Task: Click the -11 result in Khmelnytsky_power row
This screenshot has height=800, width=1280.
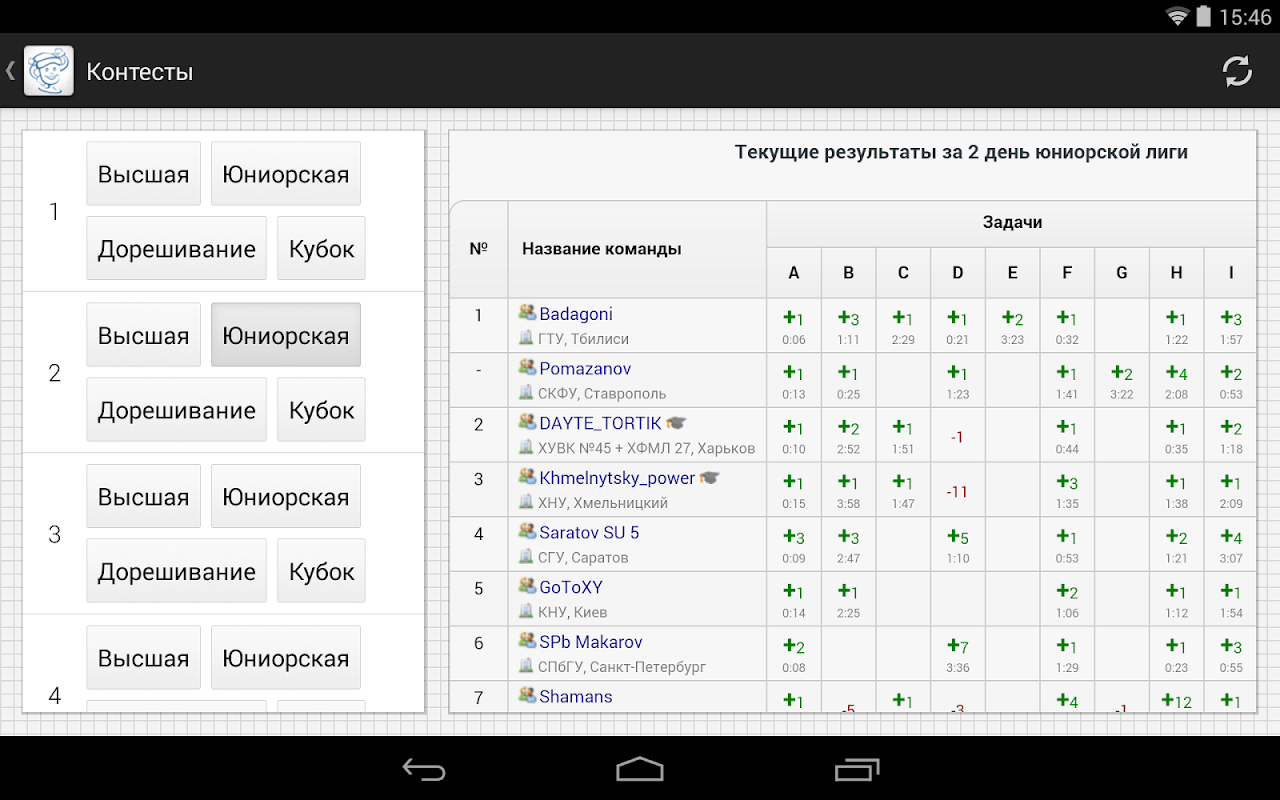Action: [x=957, y=491]
